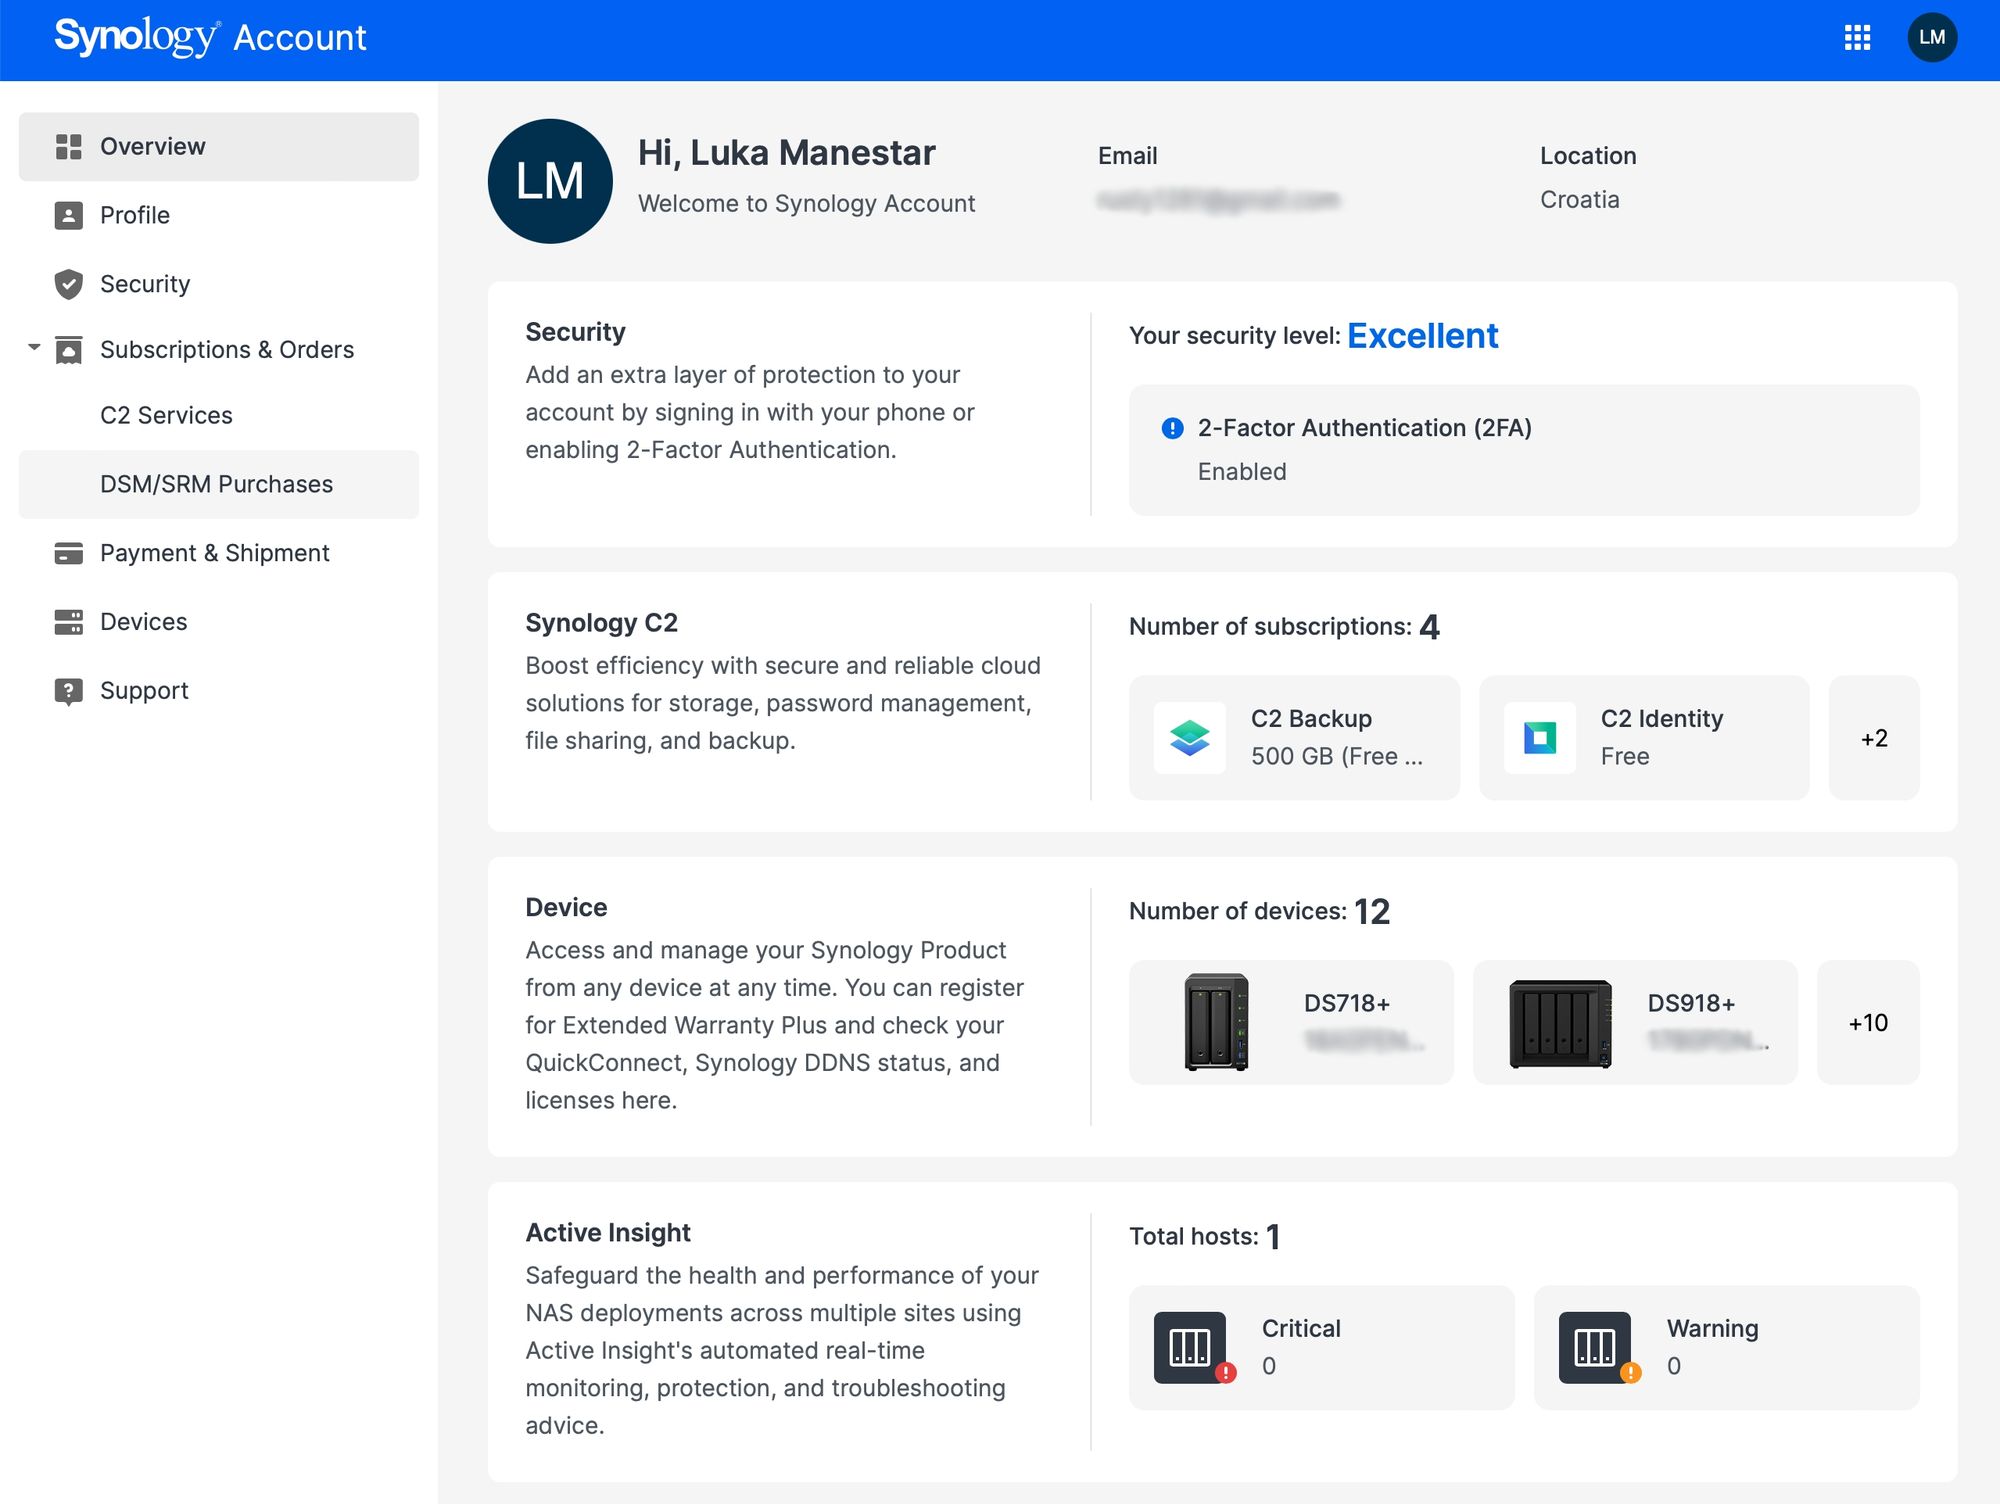The width and height of the screenshot is (2000, 1504).
Task: Click the DS718+ NAS device image
Action: [x=1216, y=1022]
